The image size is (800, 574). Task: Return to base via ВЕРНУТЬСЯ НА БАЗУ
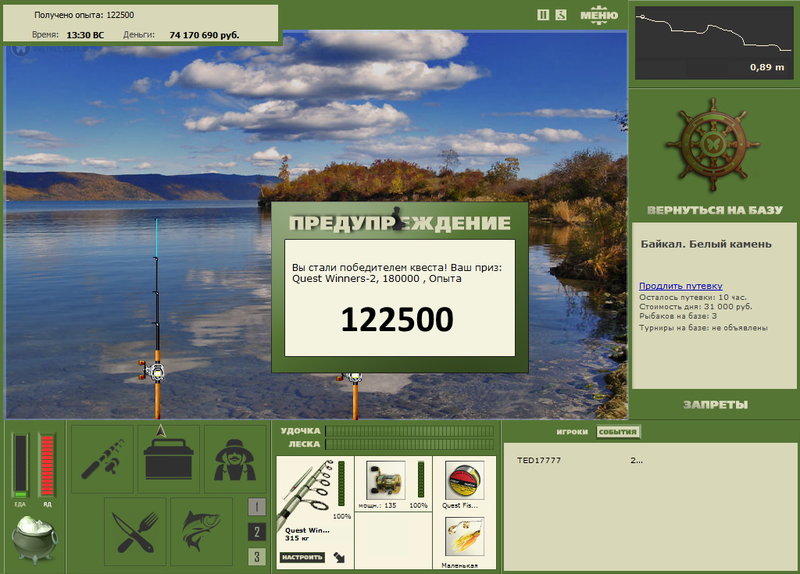coord(714,210)
